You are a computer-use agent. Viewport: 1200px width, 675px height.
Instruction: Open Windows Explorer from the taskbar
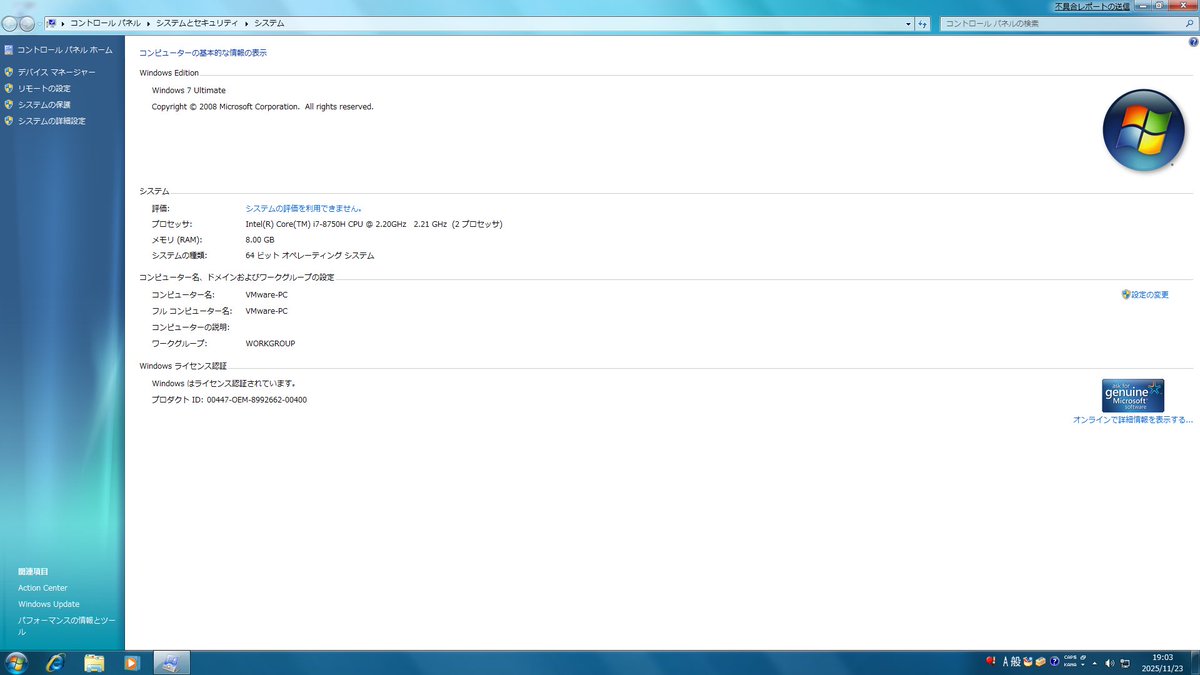[x=94, y=662]
